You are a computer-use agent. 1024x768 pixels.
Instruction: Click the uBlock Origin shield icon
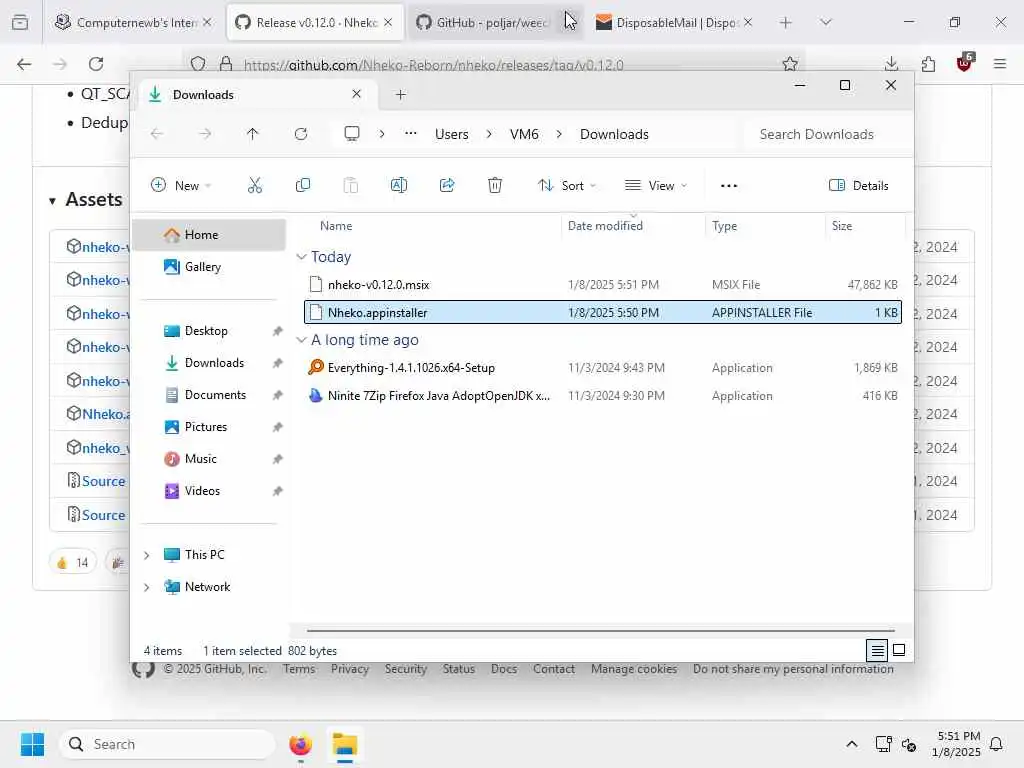pyautogui.click(x=965, y=63)
